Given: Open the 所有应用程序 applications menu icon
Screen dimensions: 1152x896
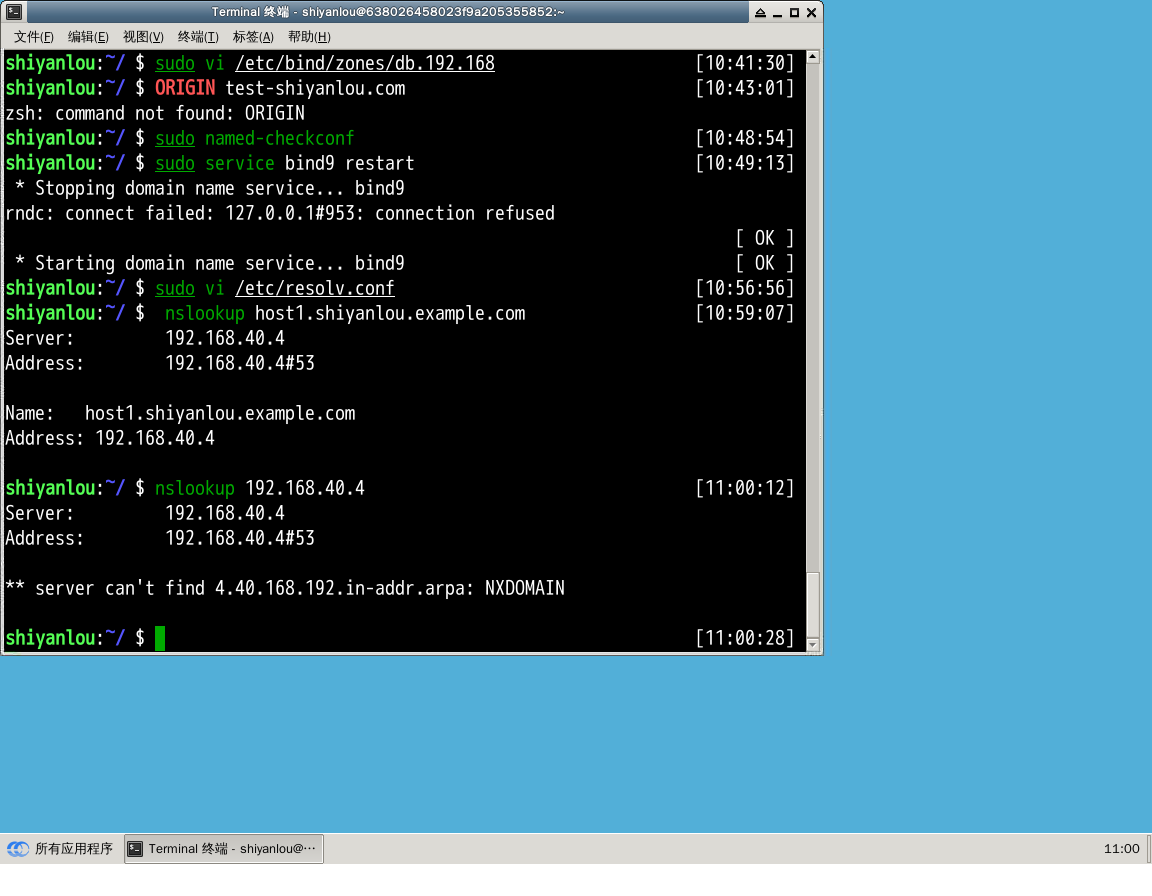Looking at the screenshot, I should pyautogui.click(x=18, y=849).
